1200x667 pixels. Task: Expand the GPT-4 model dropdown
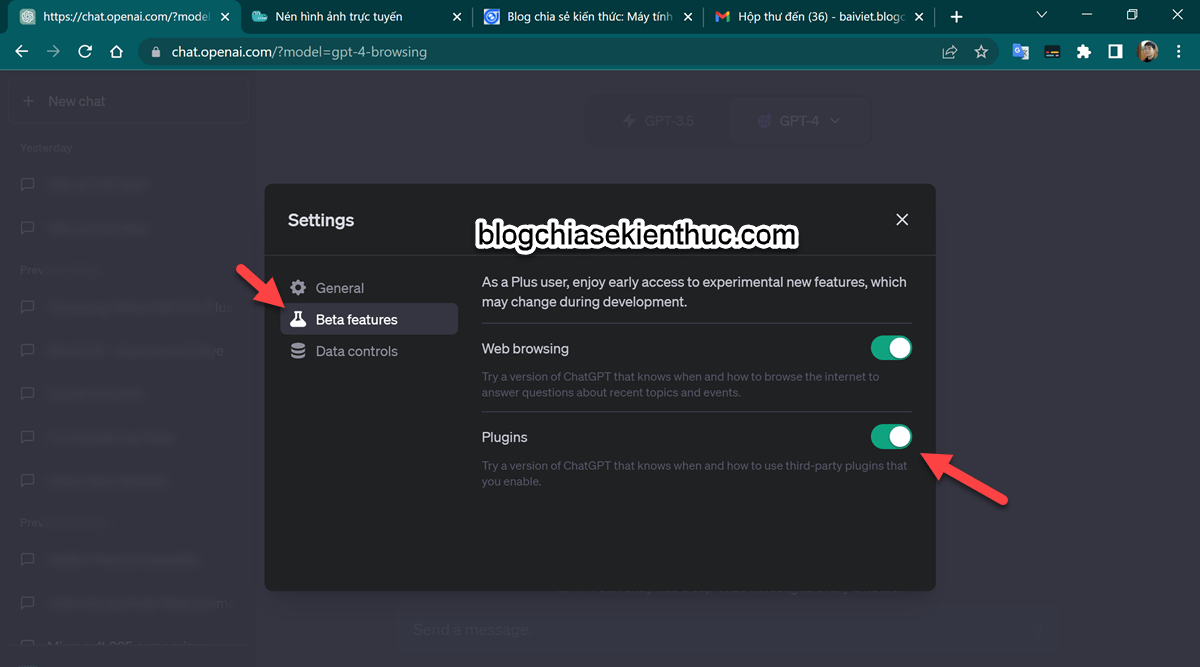click(799, 121)
